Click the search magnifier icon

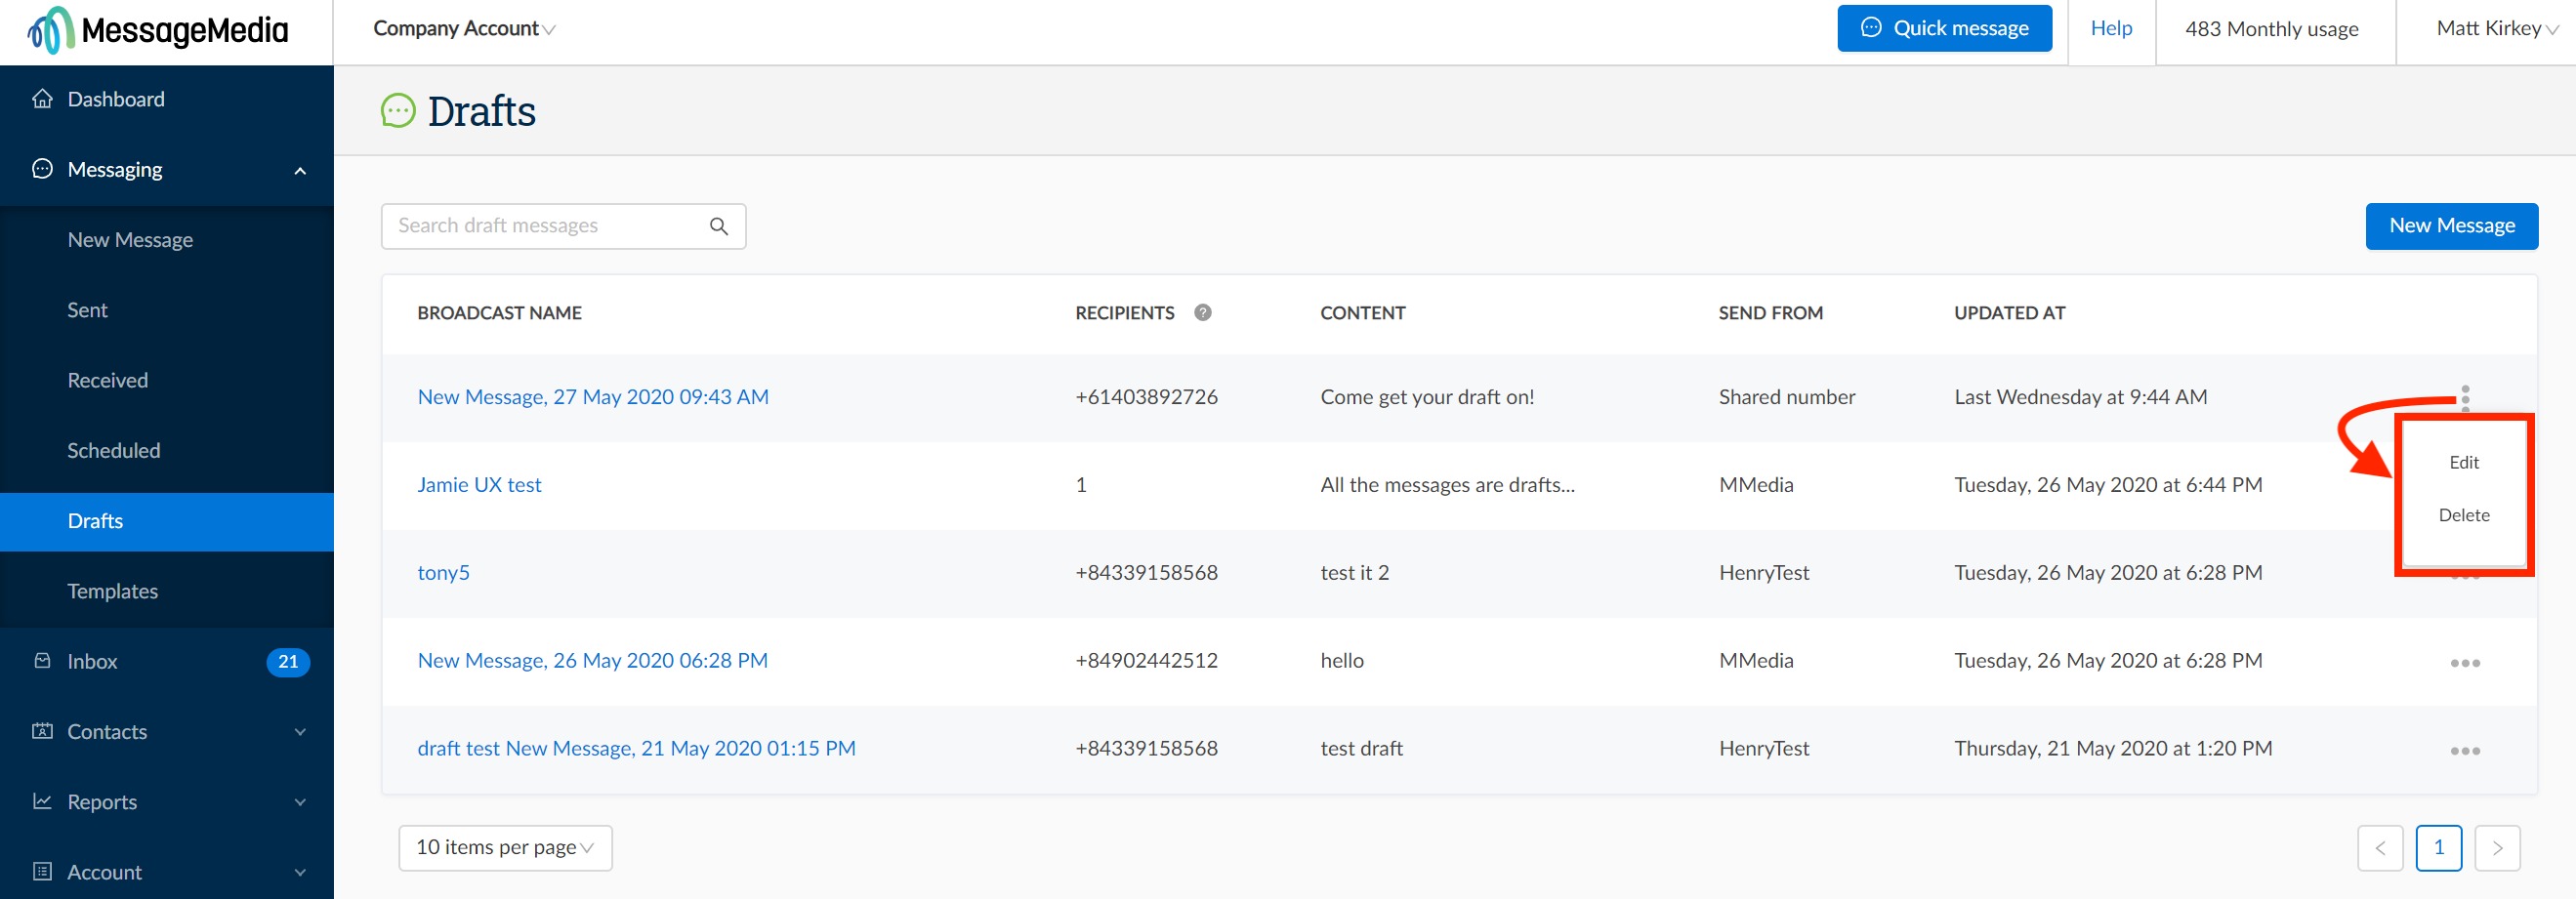(718, 226)
